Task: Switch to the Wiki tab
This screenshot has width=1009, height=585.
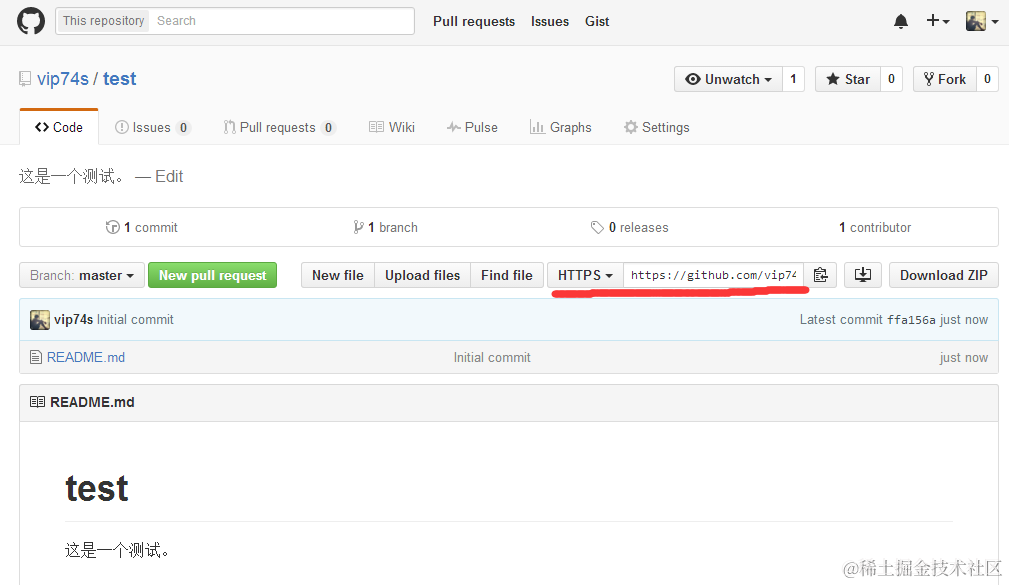Action: tap(392, 127)
